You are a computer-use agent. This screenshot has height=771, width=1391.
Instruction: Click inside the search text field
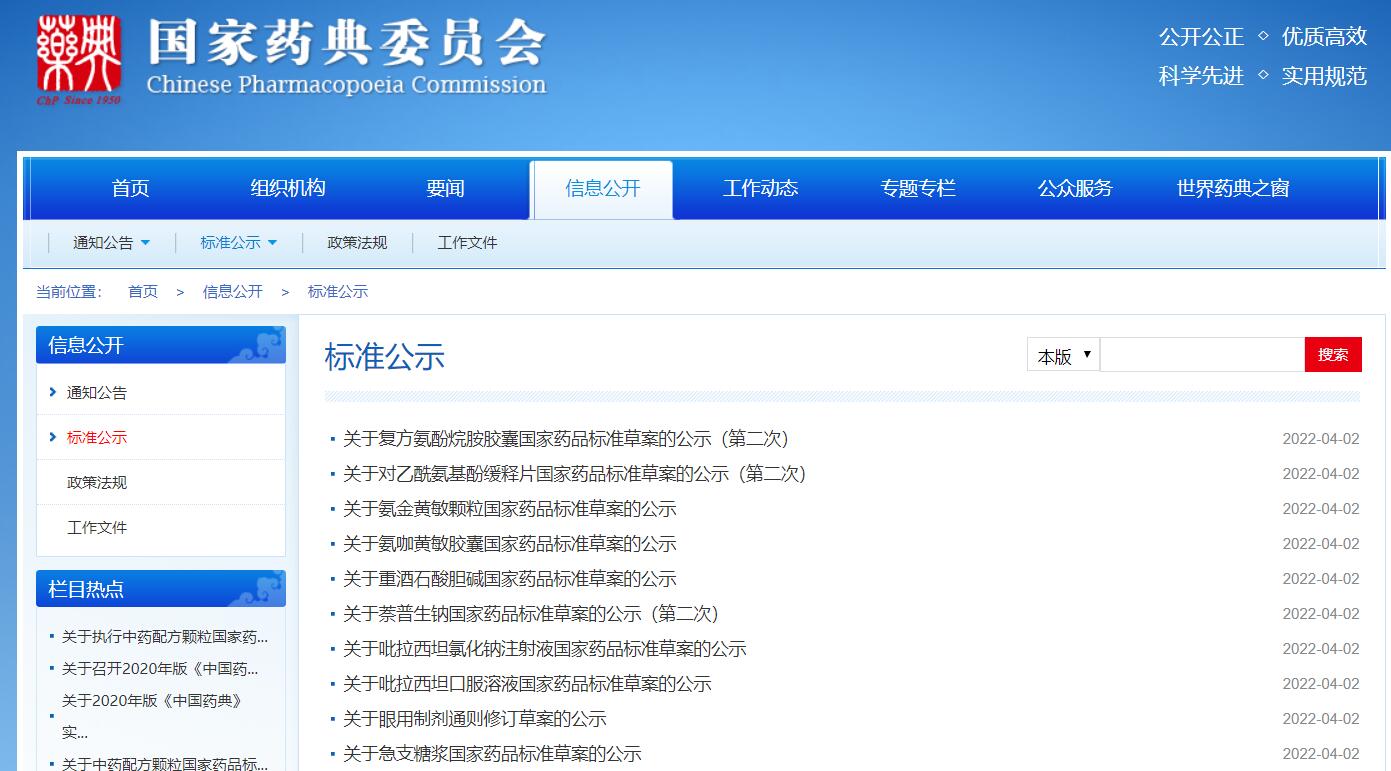(1202, 355)
